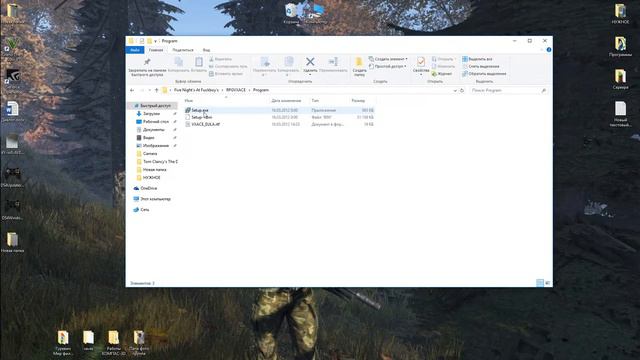The height and width of the screenshot is (360, 640).
Task: Open Documents (Документы) in sidebar
Action: [x=153, y=130]
